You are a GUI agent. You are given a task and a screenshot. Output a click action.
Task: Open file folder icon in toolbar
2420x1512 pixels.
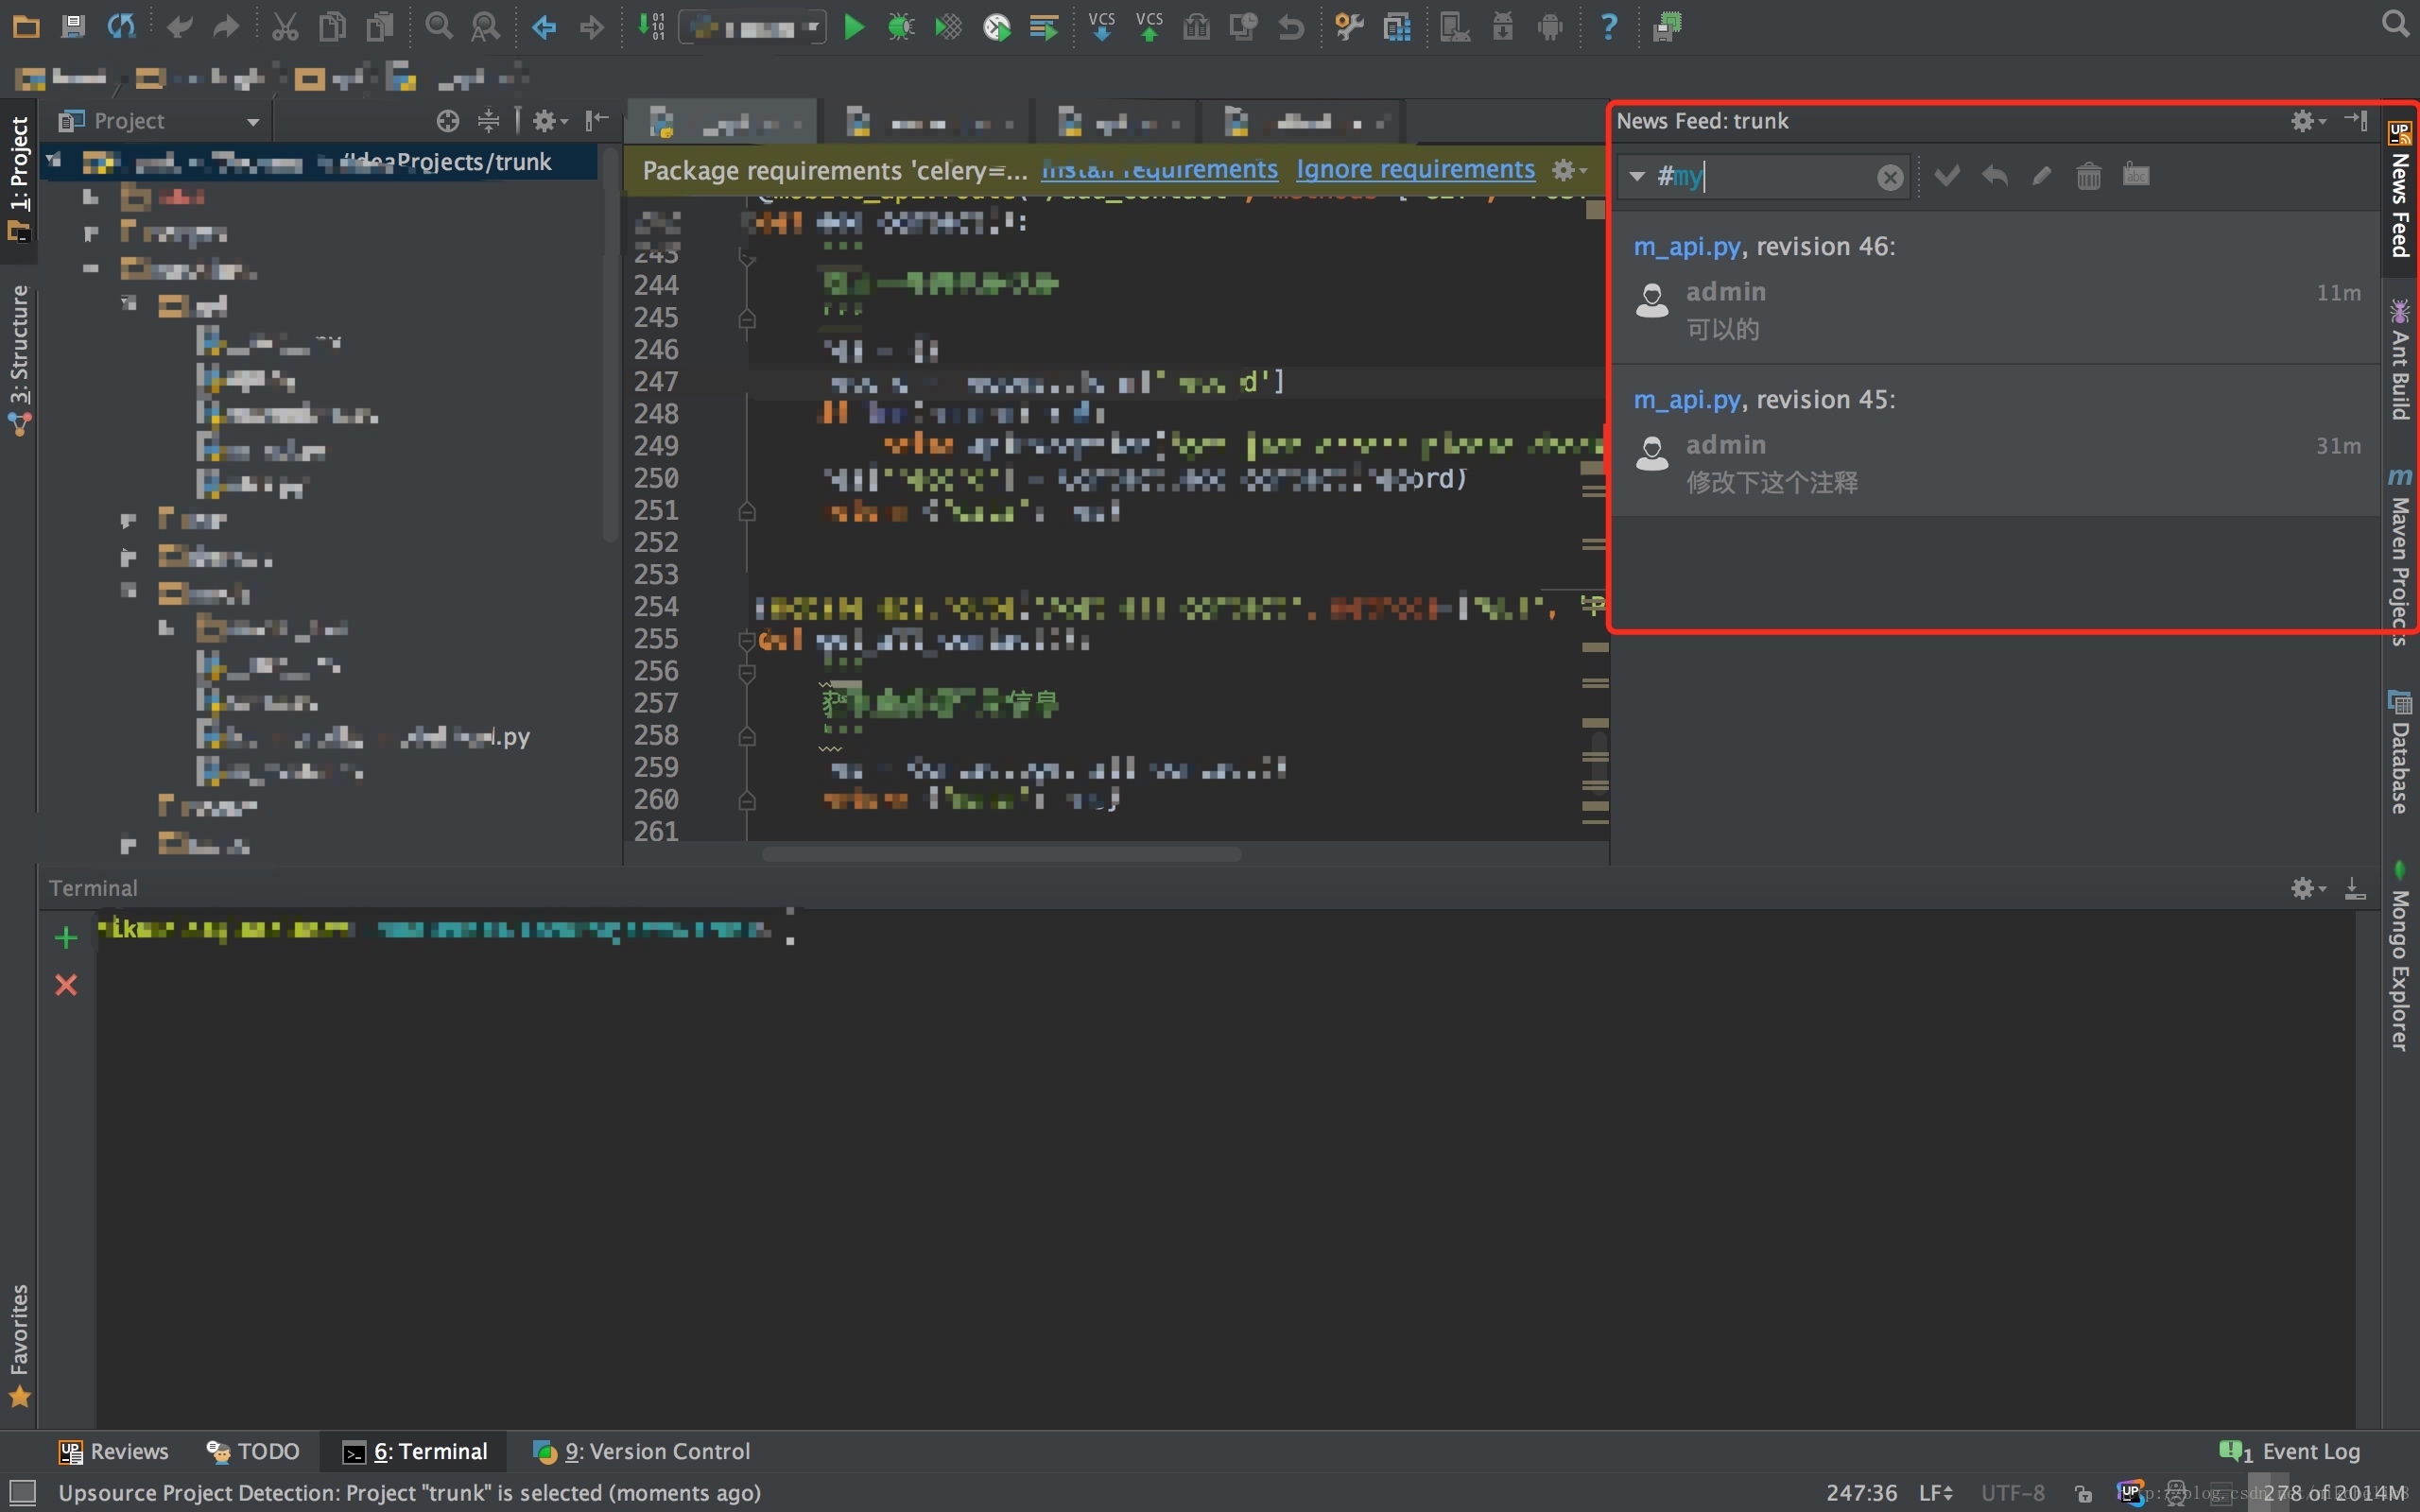26,26
